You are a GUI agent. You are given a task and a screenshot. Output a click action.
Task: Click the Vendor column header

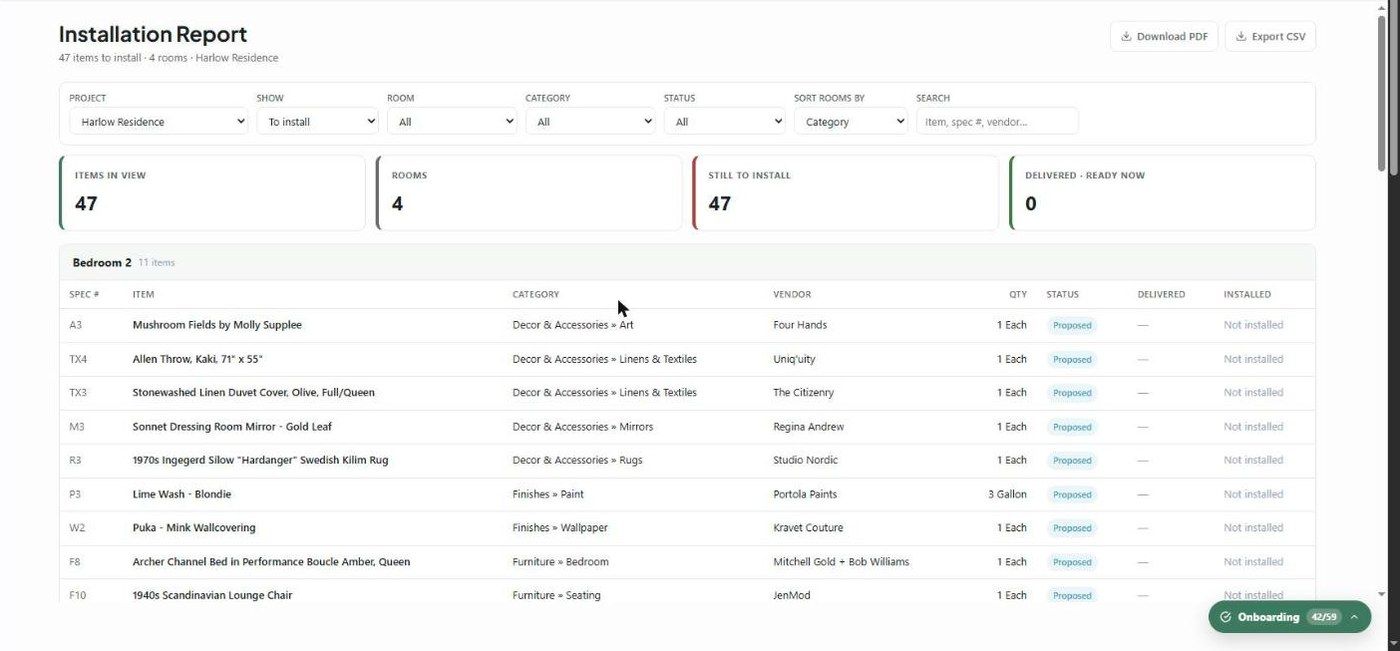(792, 295)
